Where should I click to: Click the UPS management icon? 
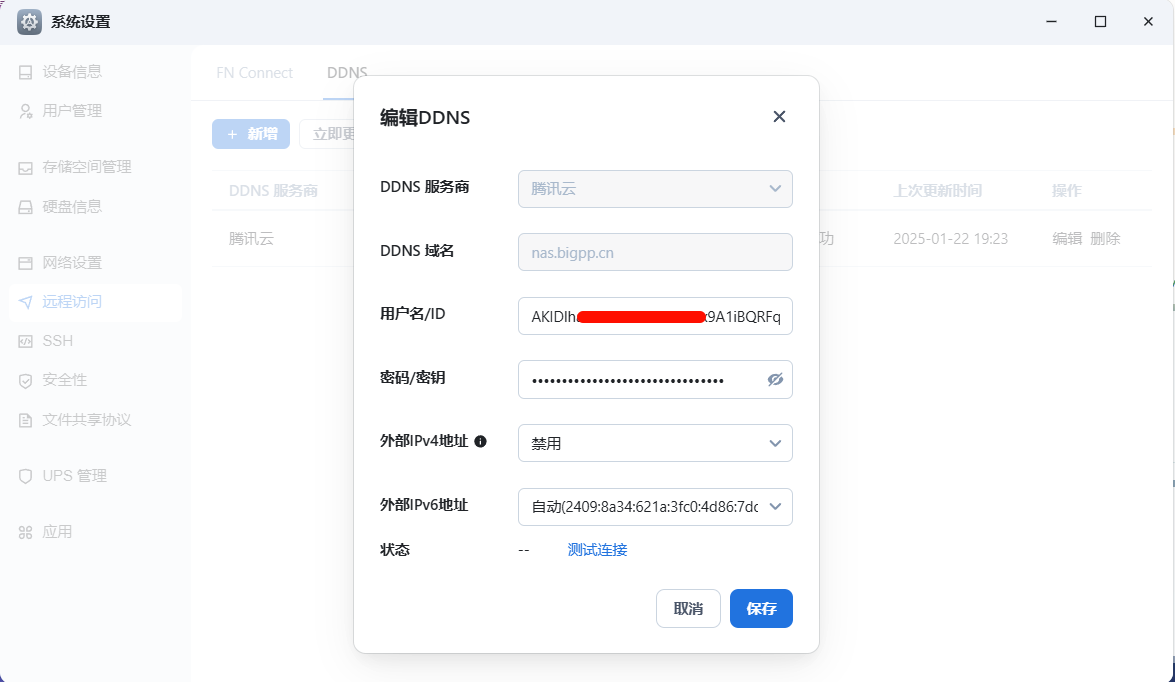click(x=26, y=476)
